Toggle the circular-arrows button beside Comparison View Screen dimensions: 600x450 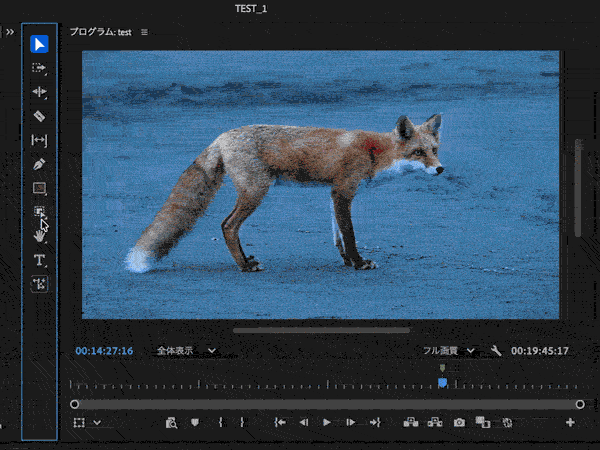coord(507,422)
